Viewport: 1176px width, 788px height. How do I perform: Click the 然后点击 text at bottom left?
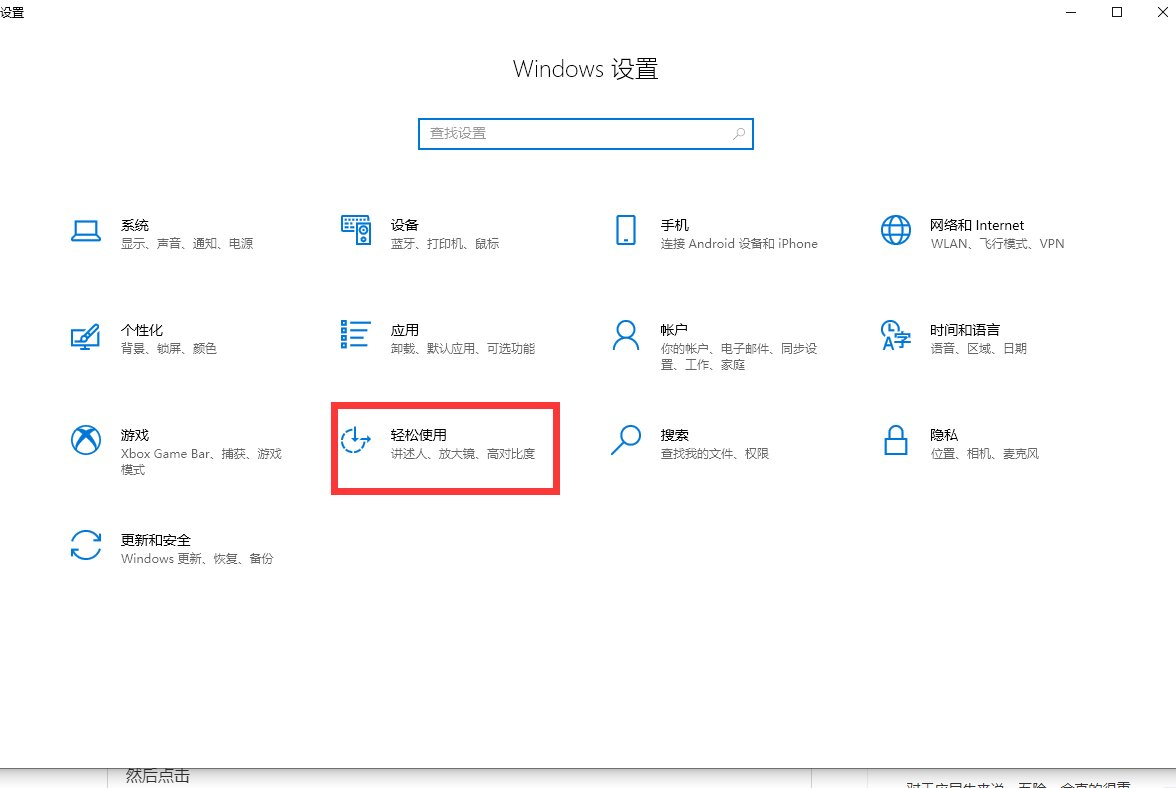[156, 775]
